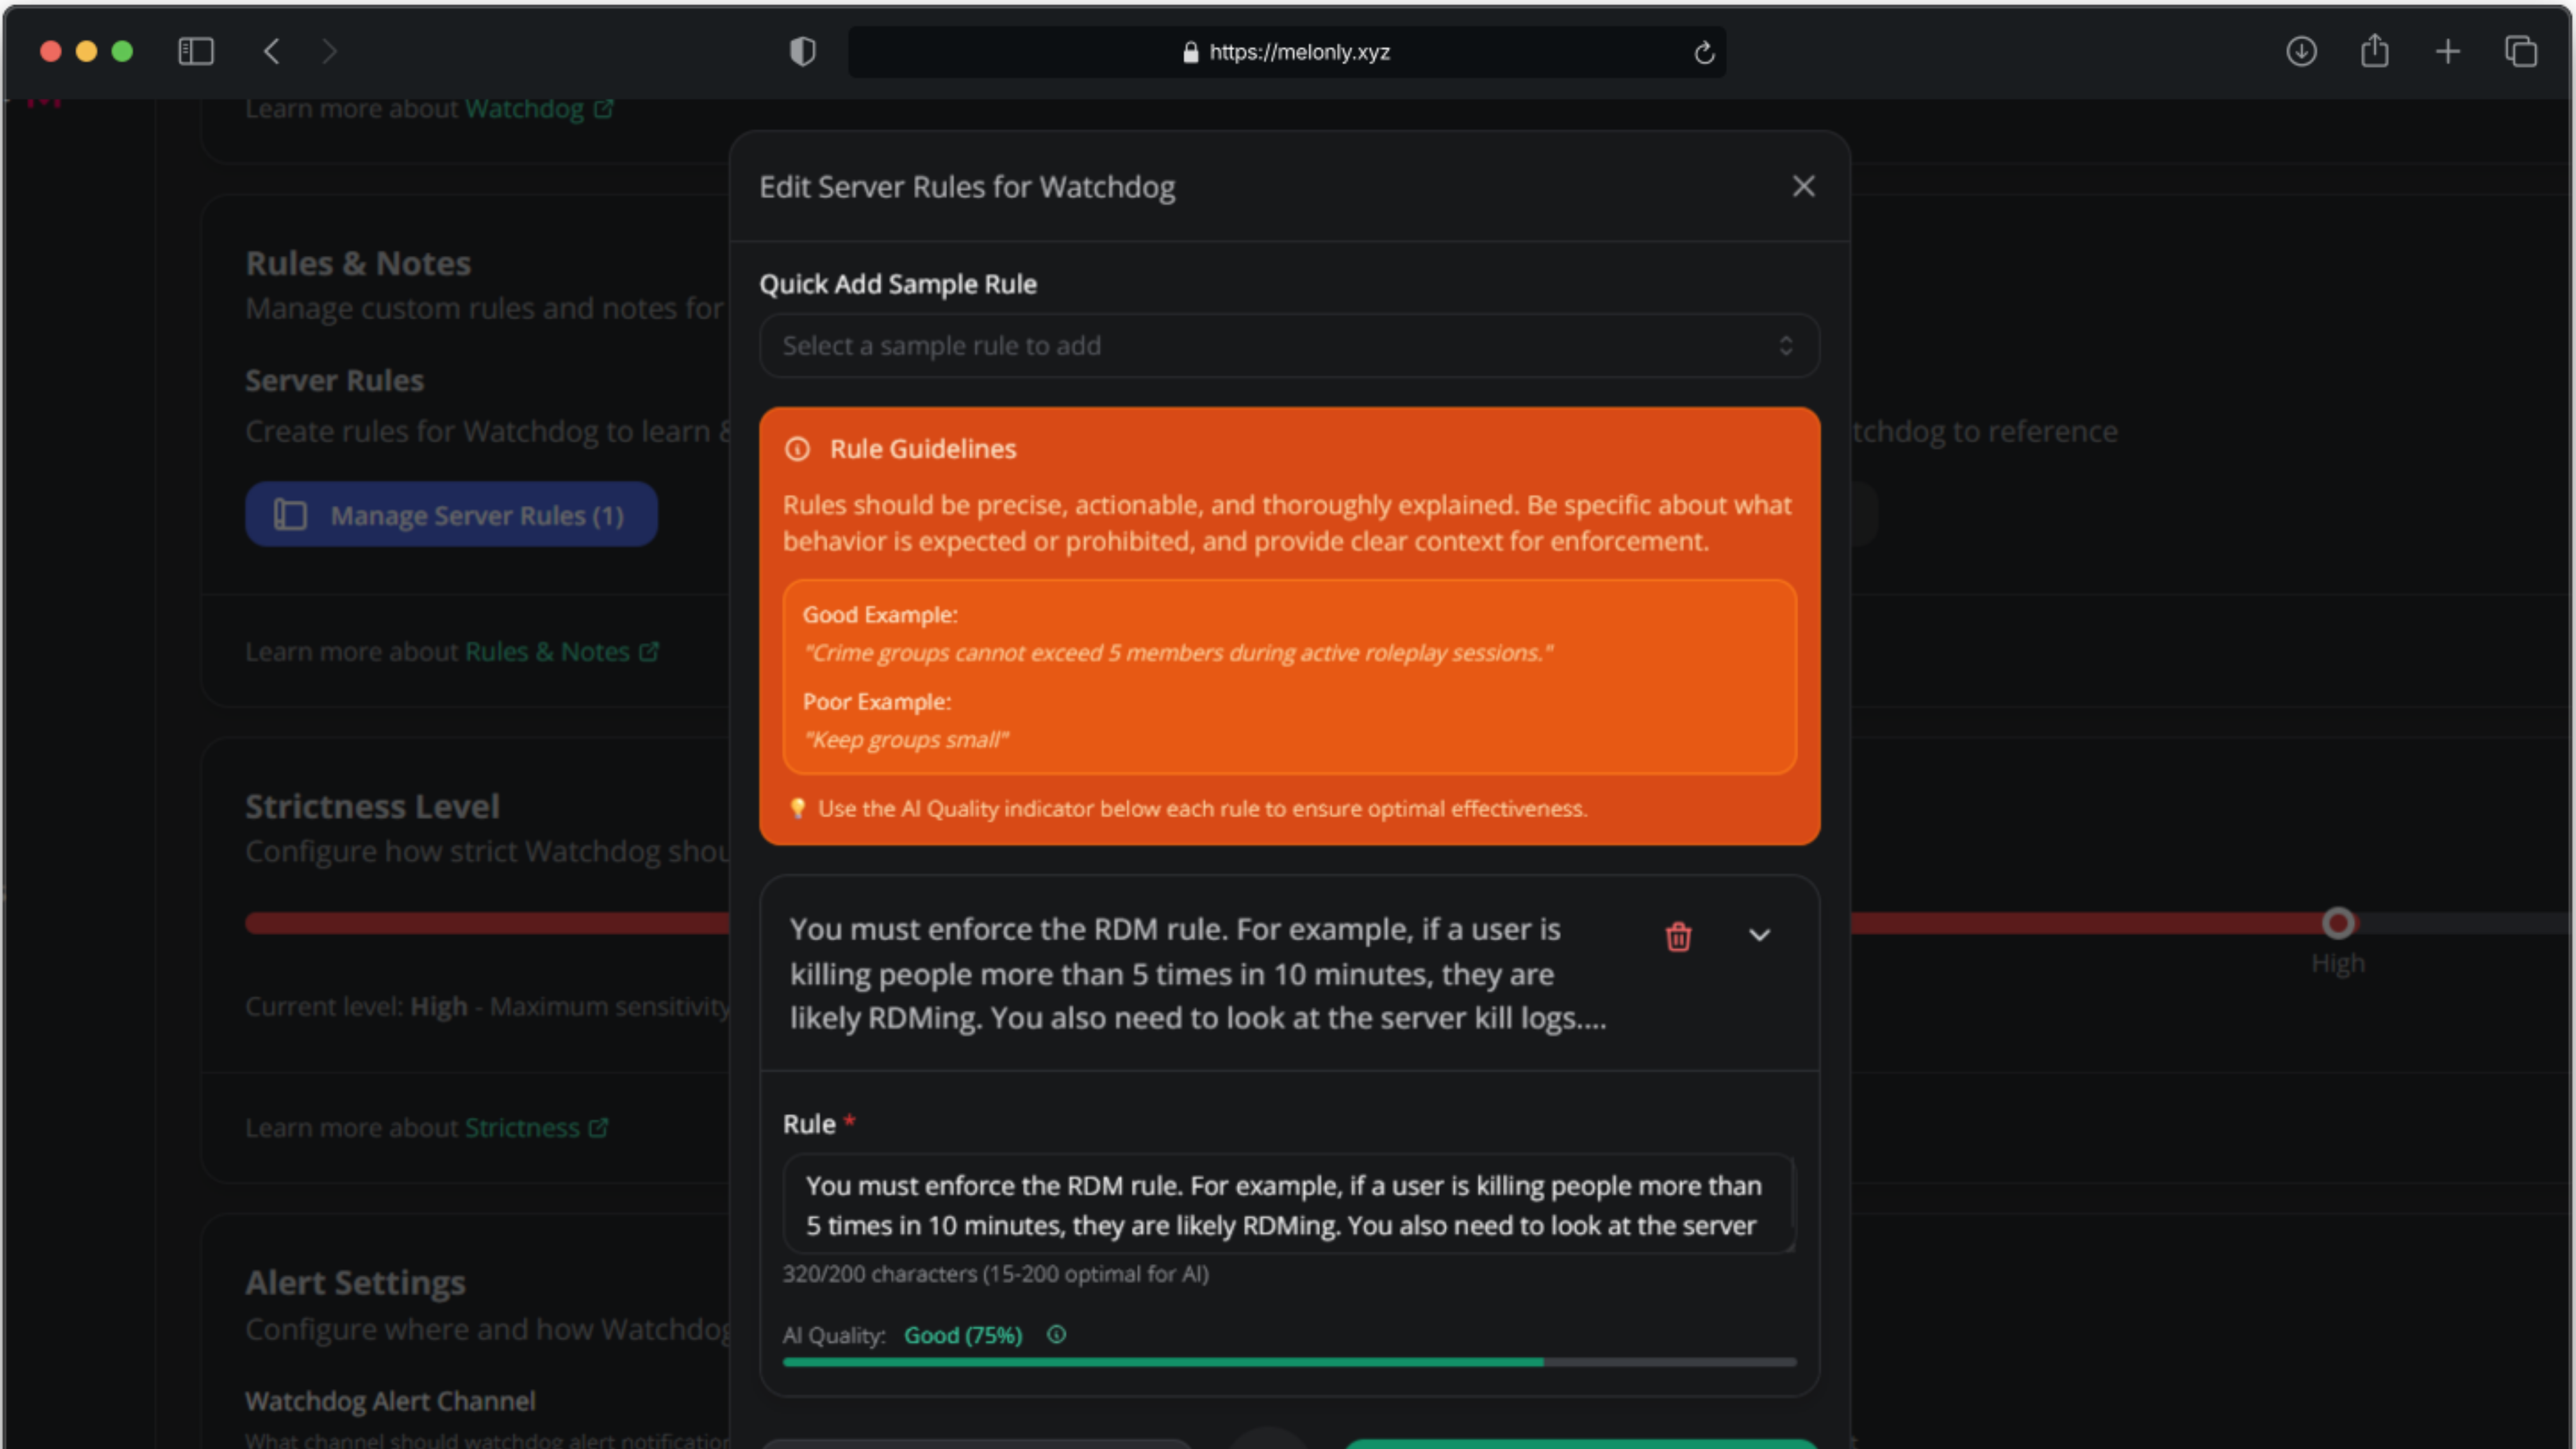Click the 320/200 characters counter text
Image resolution: width=2576 pixels, height=1449 pixels.
[x=995, y=1274]
